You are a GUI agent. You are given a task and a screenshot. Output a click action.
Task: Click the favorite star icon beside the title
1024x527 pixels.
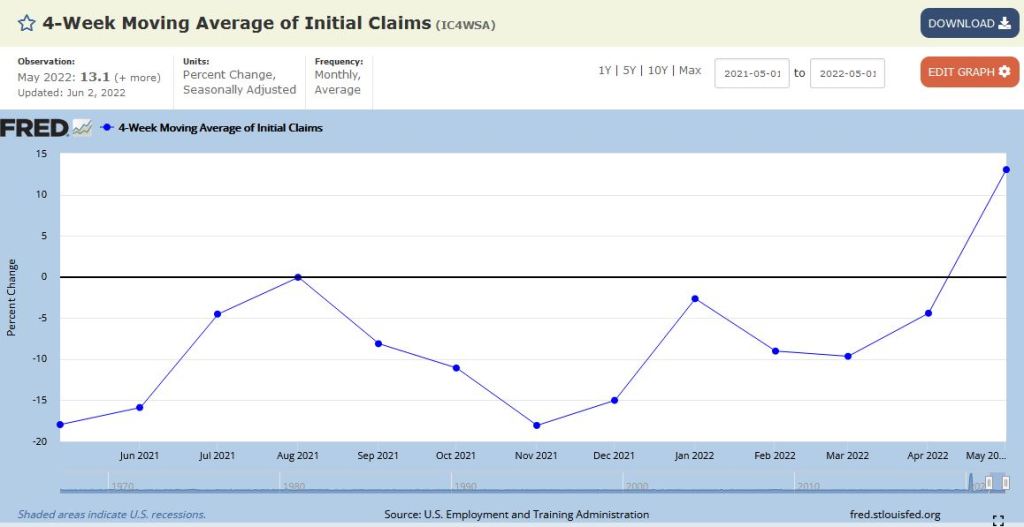tap(27, 22)
